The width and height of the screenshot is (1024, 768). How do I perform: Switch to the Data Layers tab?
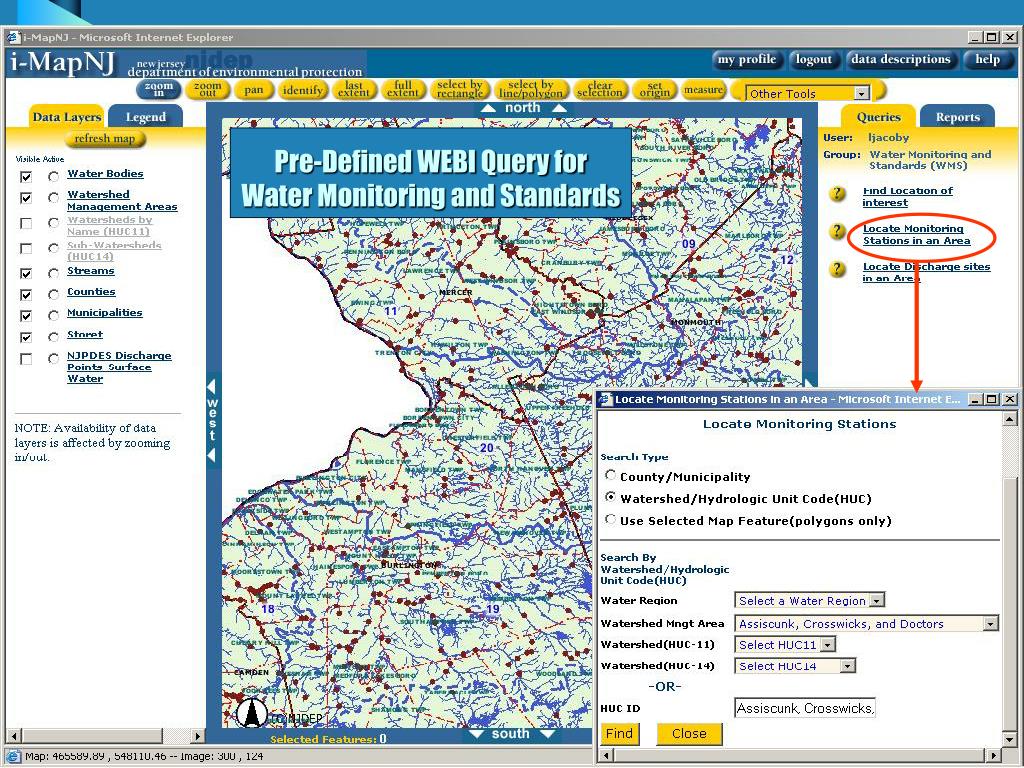point(67,117)
